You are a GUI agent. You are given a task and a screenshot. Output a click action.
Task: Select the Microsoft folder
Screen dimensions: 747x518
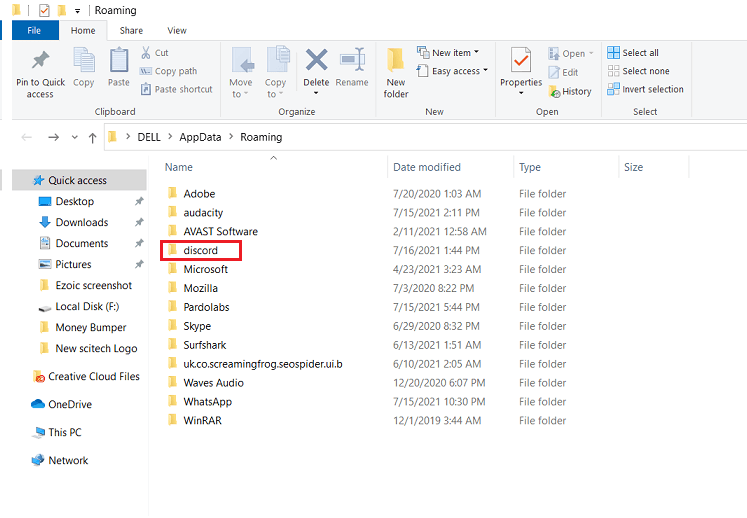coord(206,269)
